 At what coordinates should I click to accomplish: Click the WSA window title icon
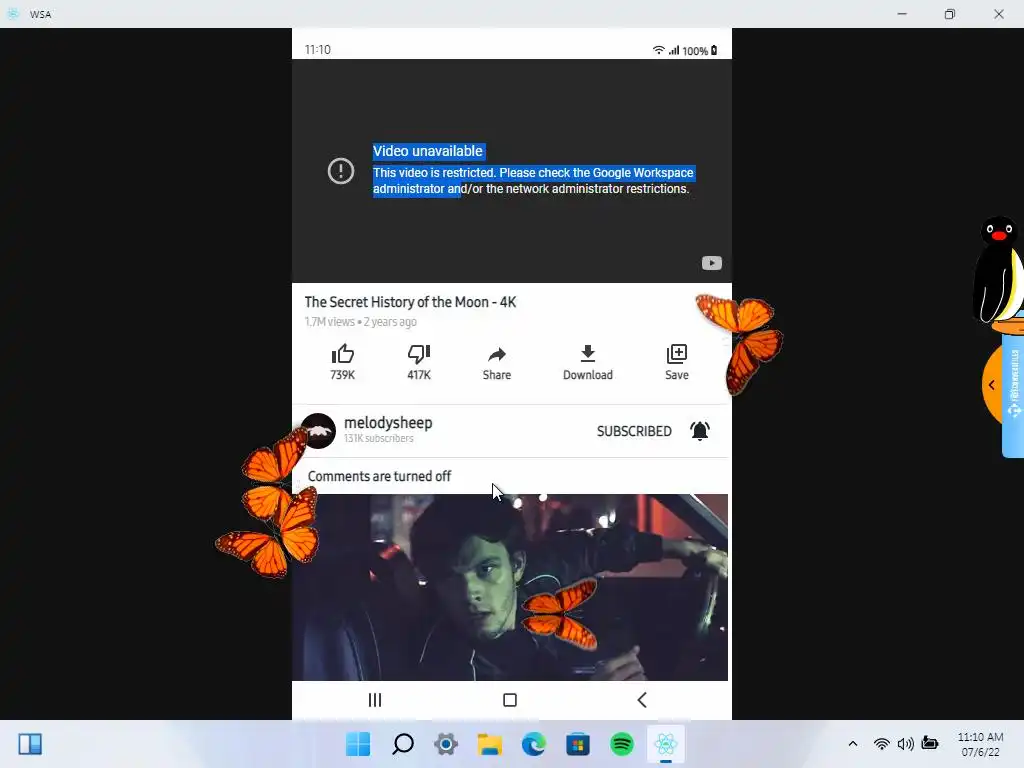[x=13, y=14]
